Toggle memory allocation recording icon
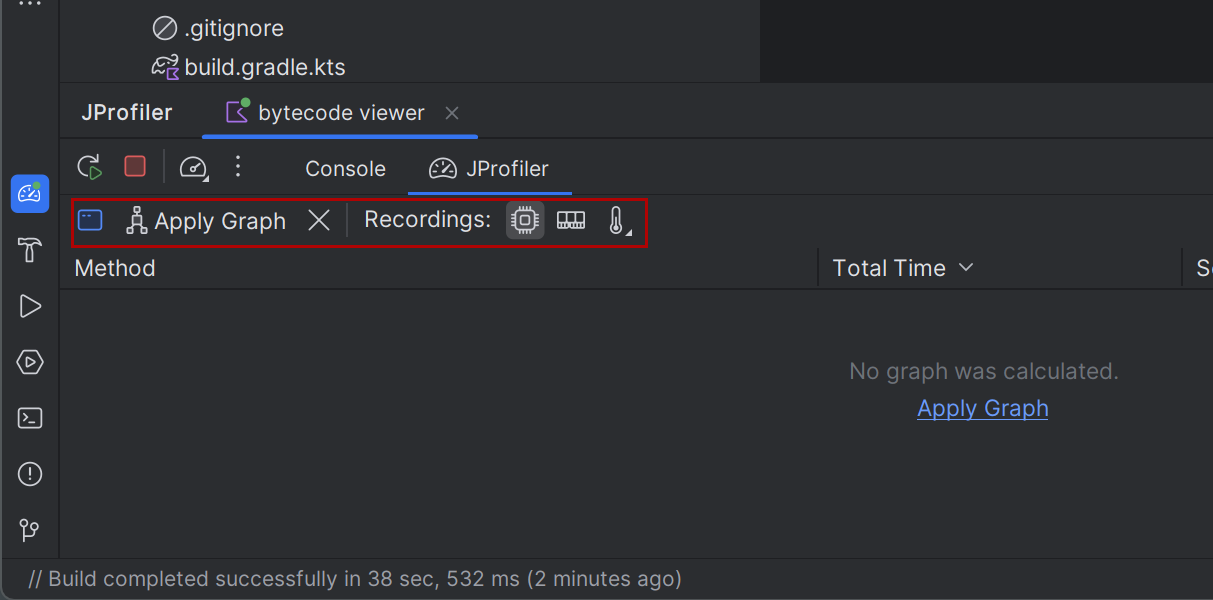 [x=571, y=220]
